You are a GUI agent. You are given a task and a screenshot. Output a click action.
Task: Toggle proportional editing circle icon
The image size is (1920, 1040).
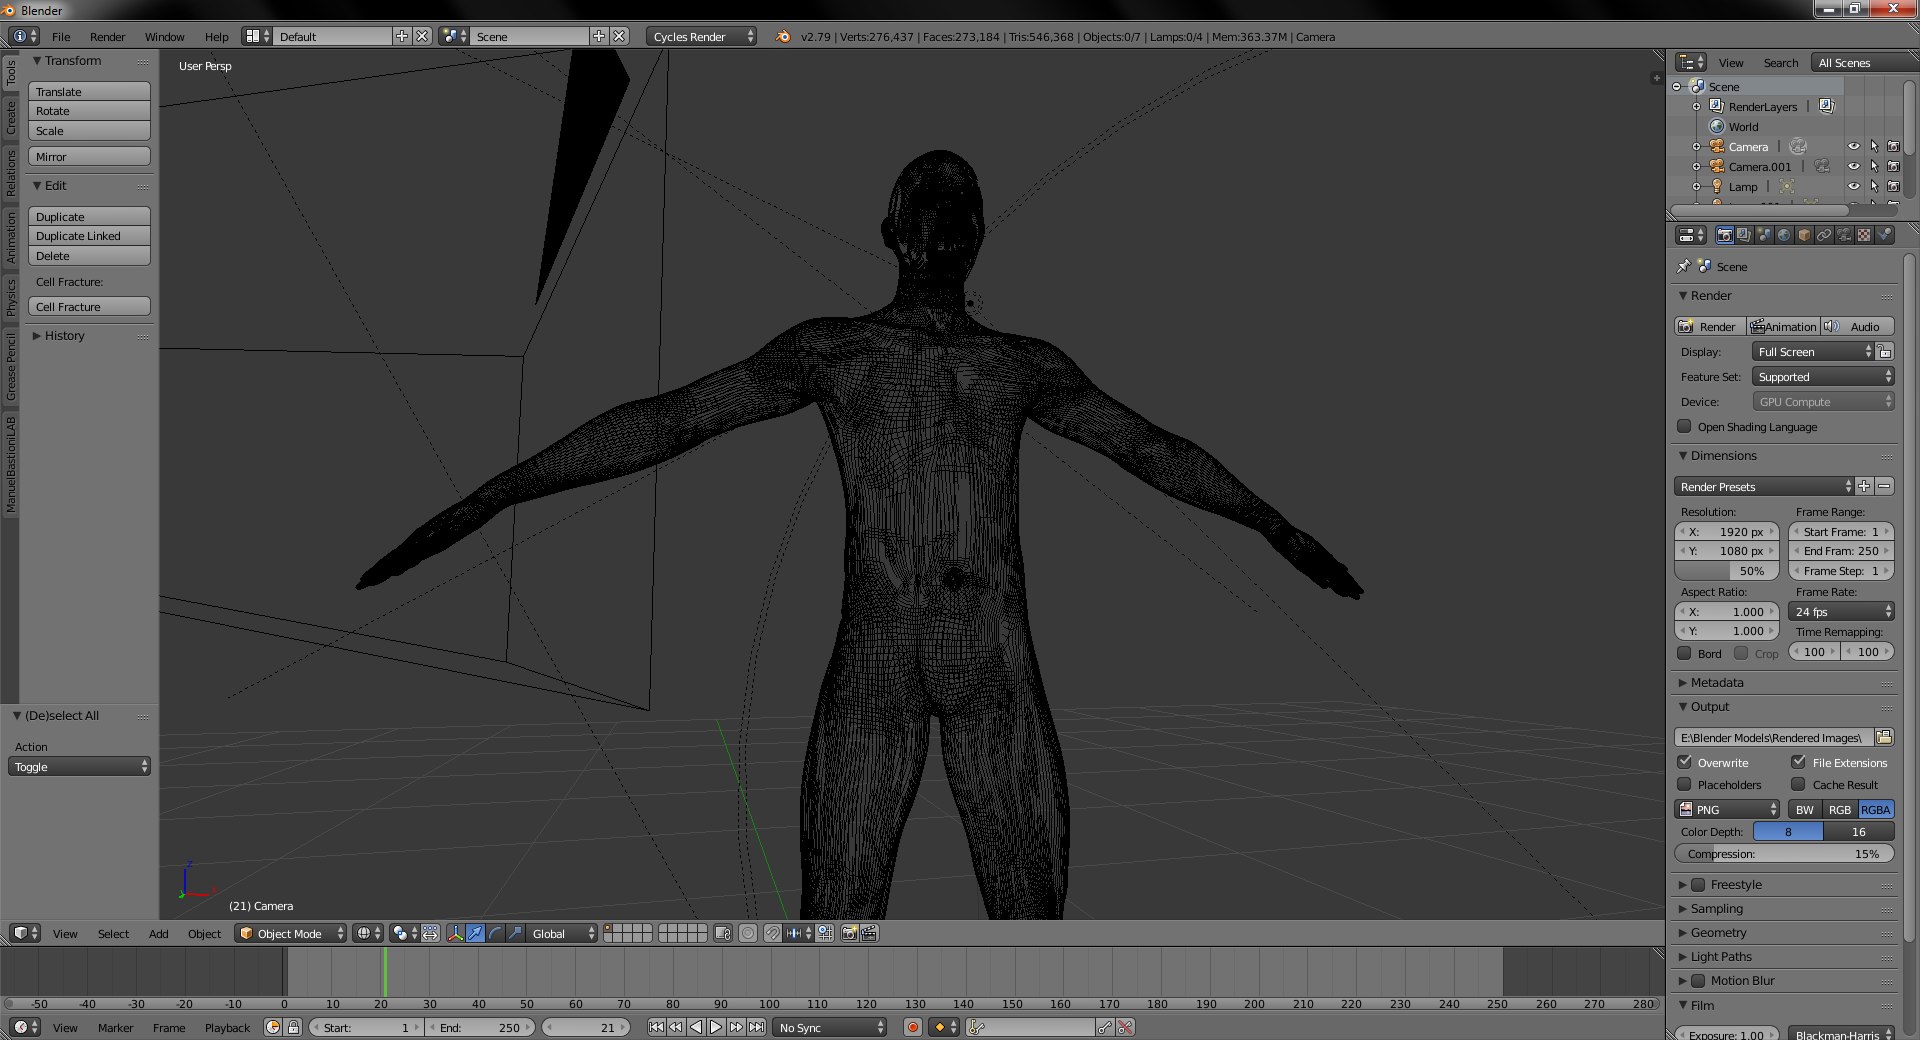coord(748,933)
